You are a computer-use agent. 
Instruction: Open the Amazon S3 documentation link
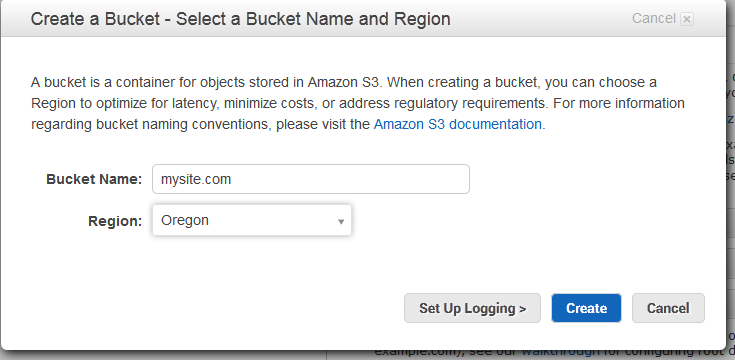click(x=458, y=124)
